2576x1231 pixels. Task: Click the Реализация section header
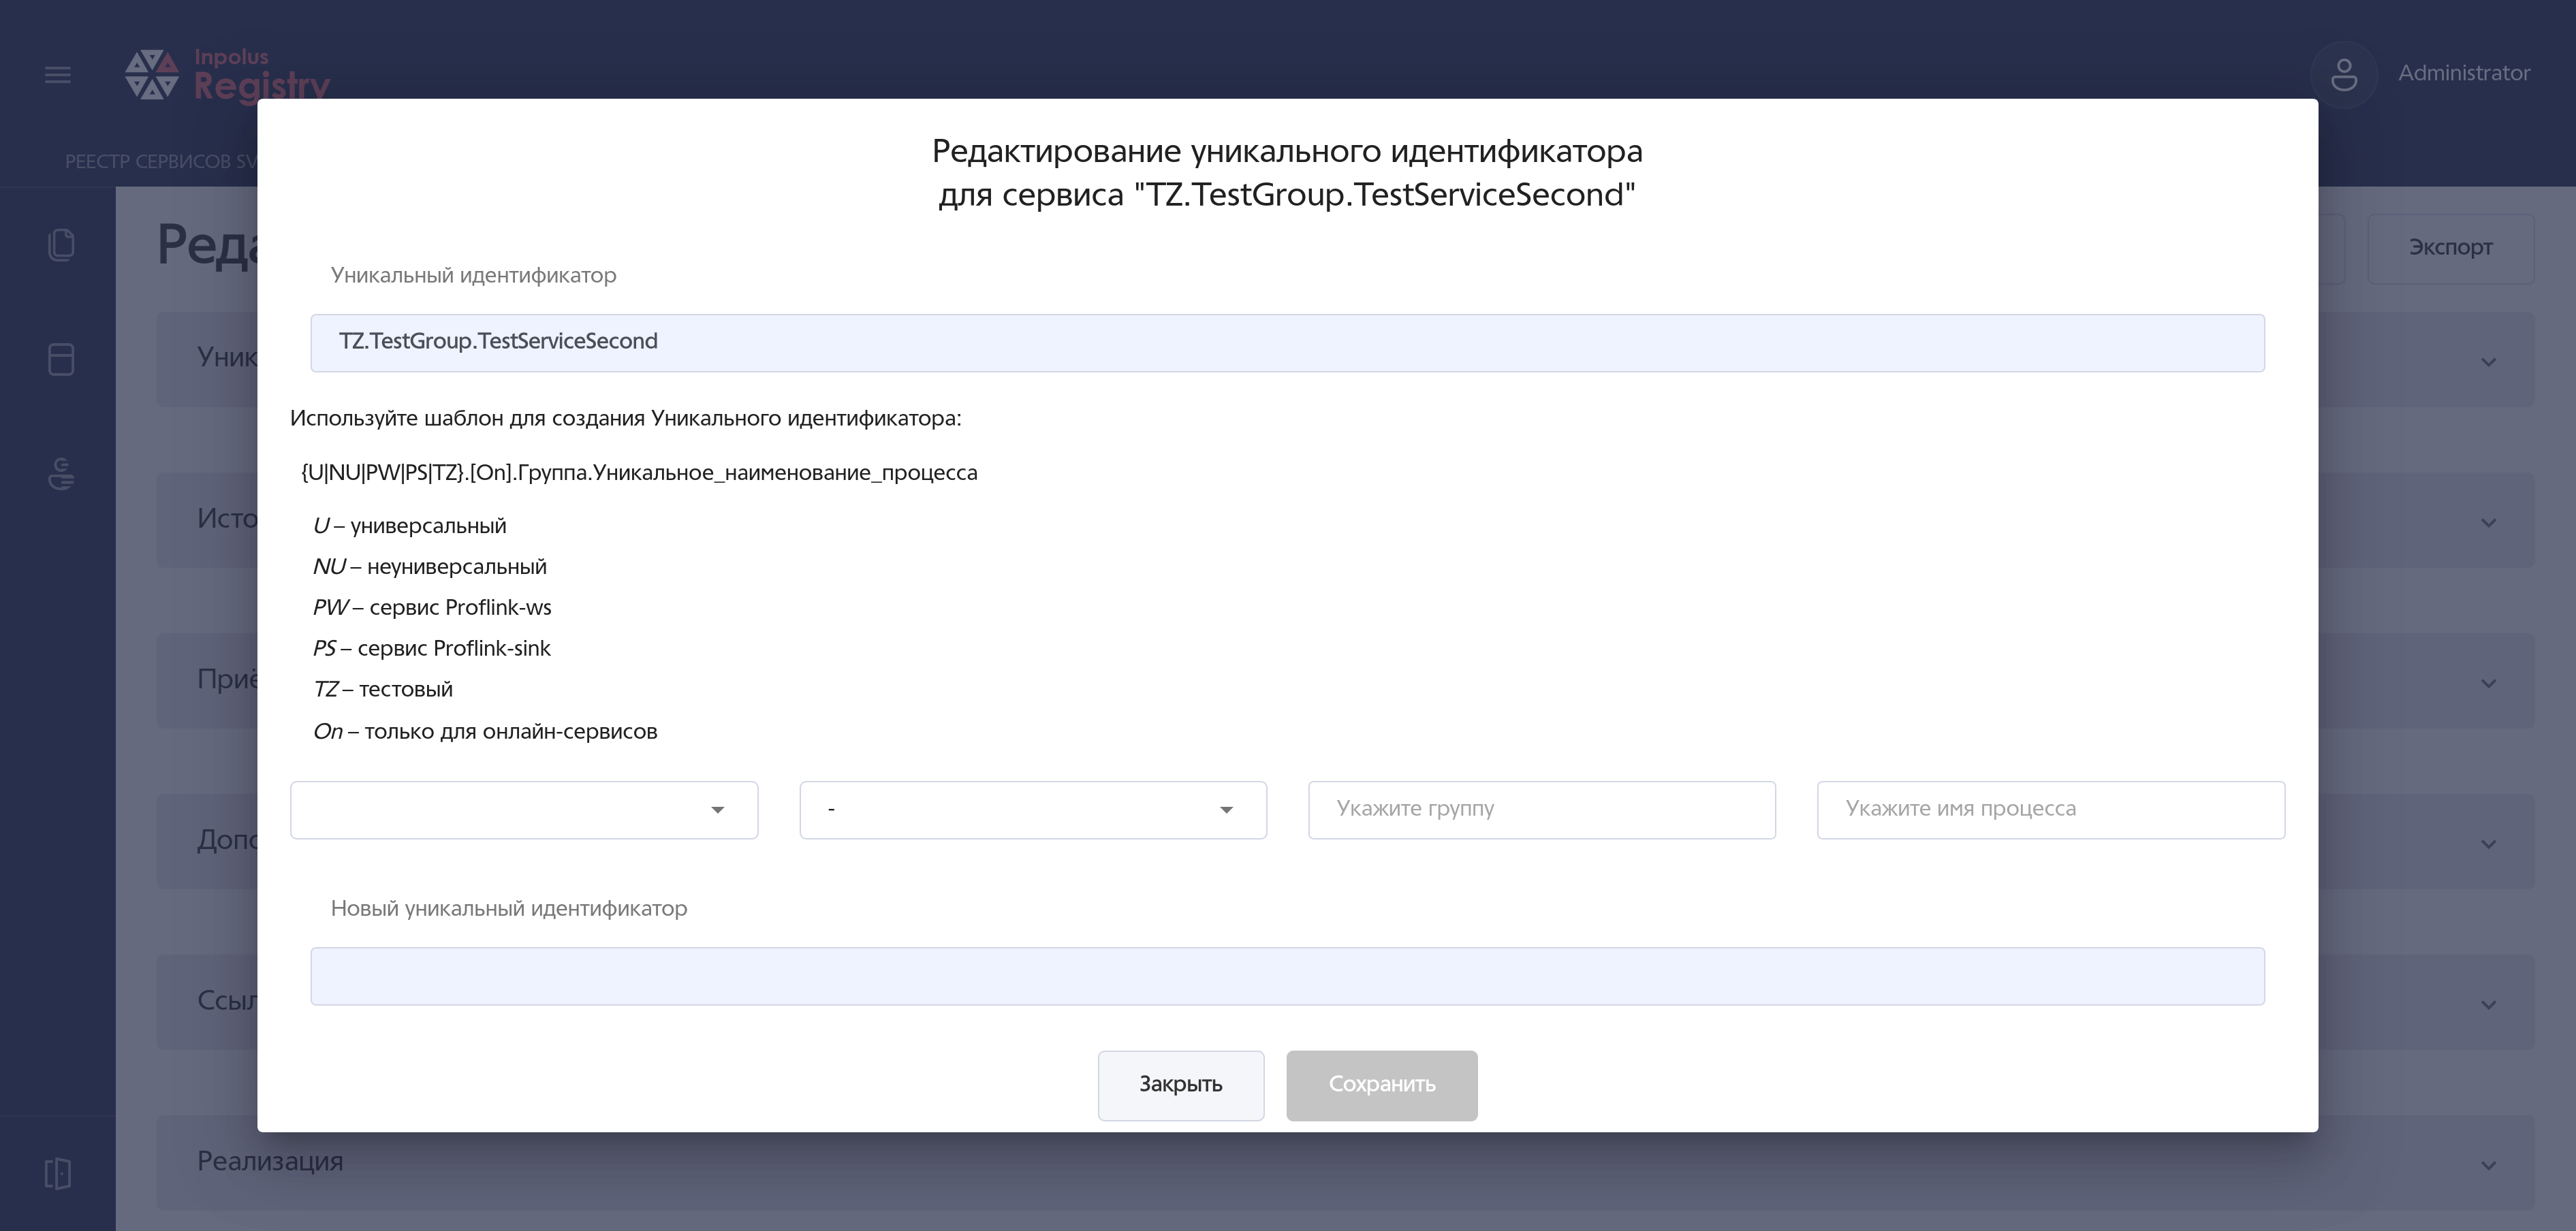(x=1345, y=1163)
